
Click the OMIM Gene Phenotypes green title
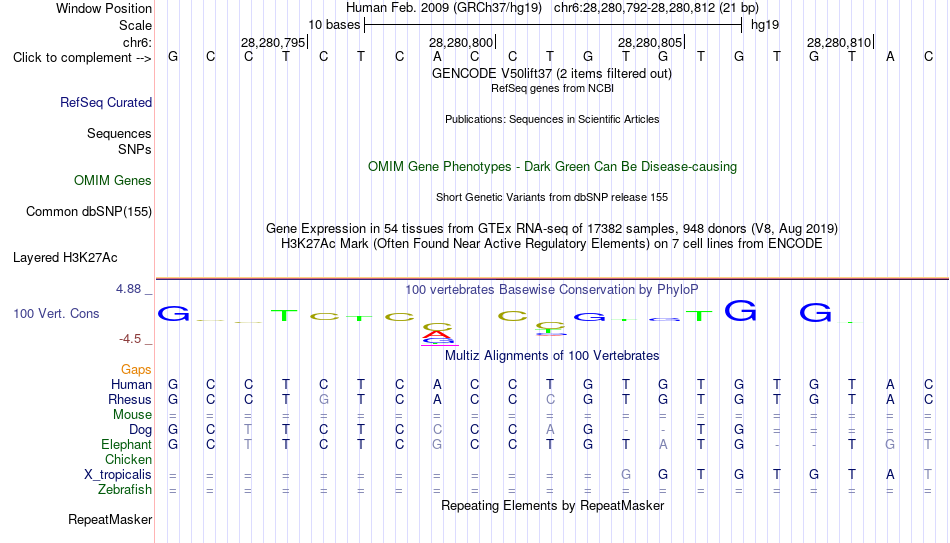pyautogui.click(x=552, y=167)
